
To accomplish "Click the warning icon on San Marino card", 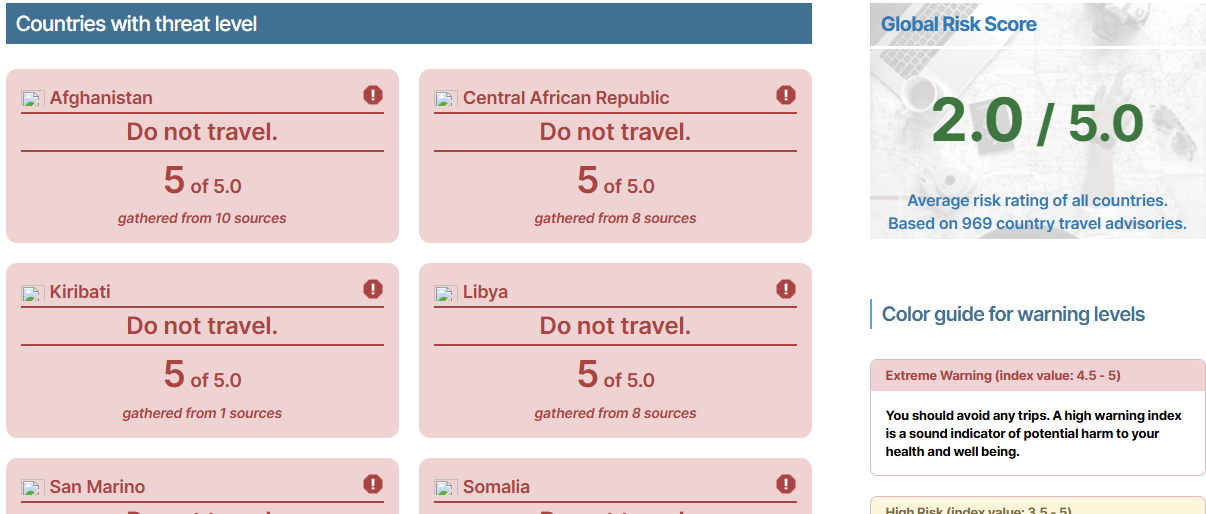I will pos(373,484).
